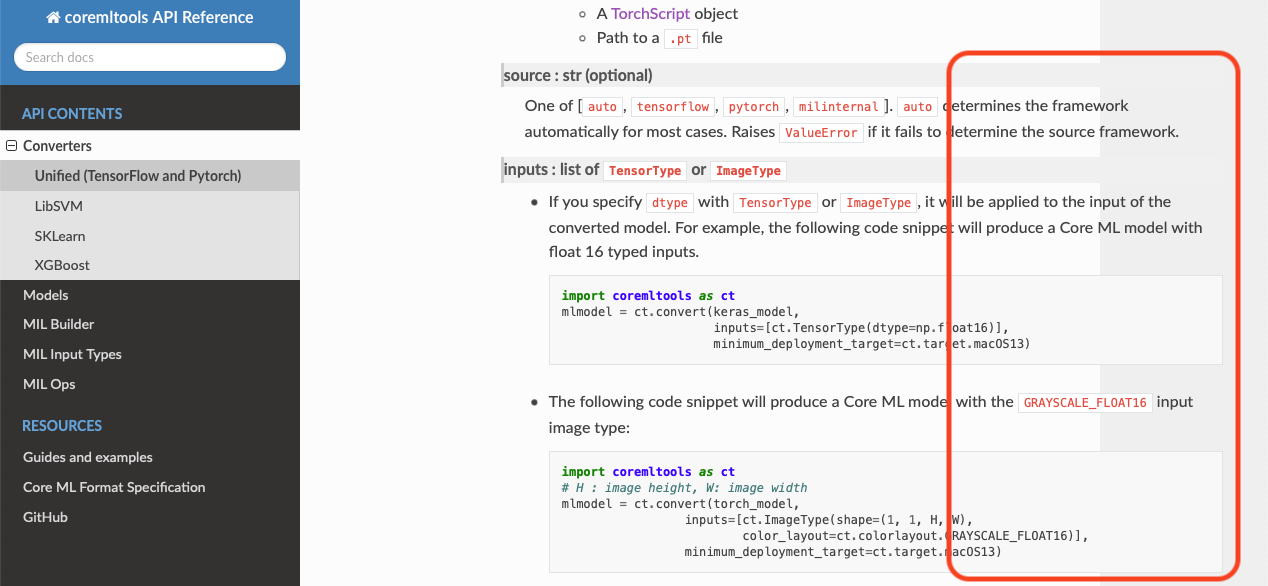
Task: Focus the Search docs field
Action: coord(150,57)
